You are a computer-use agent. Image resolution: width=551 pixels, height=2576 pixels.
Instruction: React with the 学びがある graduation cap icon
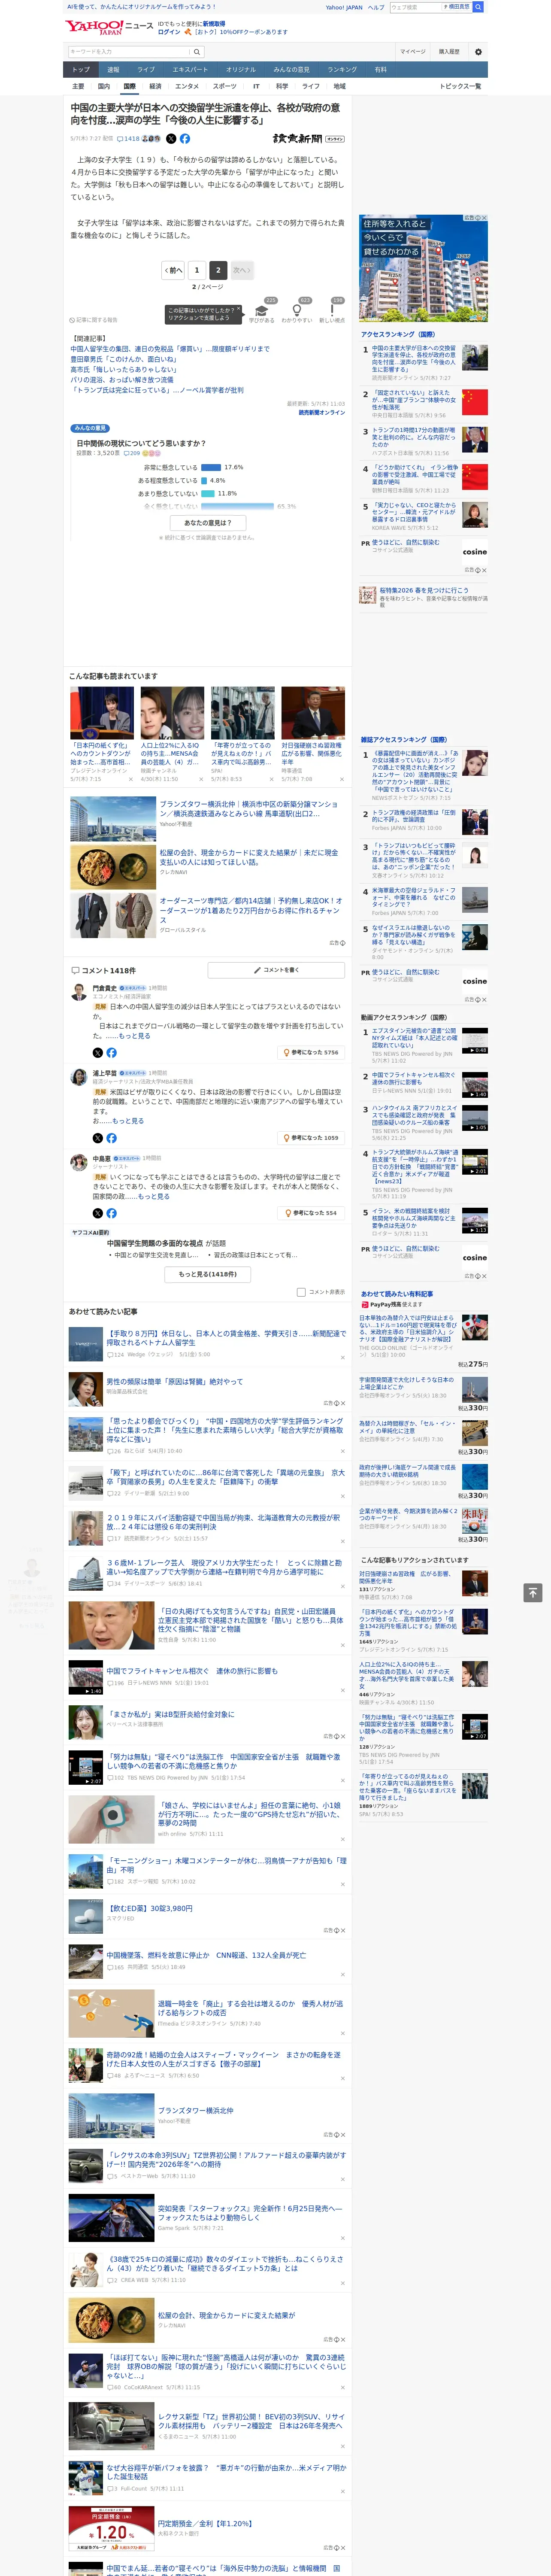coord(262,311)
